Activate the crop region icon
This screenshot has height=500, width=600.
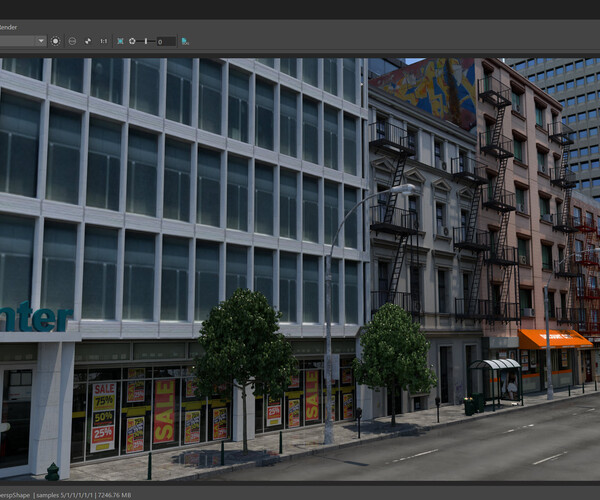point(72,41)
